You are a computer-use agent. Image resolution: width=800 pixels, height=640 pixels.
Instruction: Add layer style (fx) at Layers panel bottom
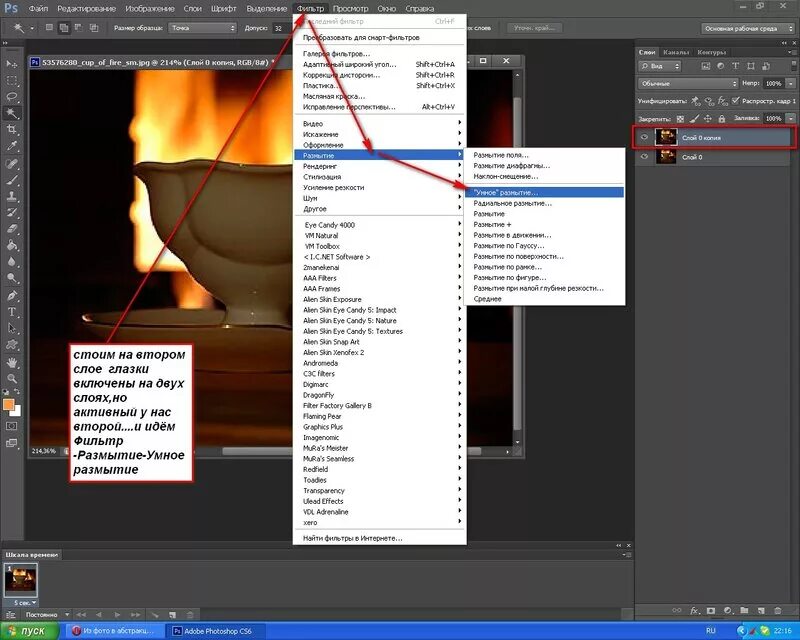tap(694, 610)
